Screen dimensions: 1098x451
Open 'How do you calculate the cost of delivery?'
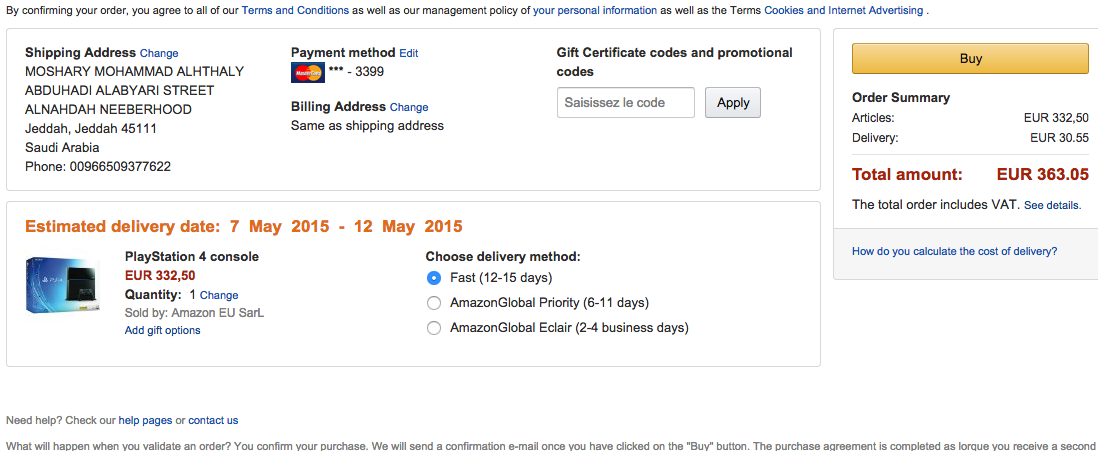(954, 252)
